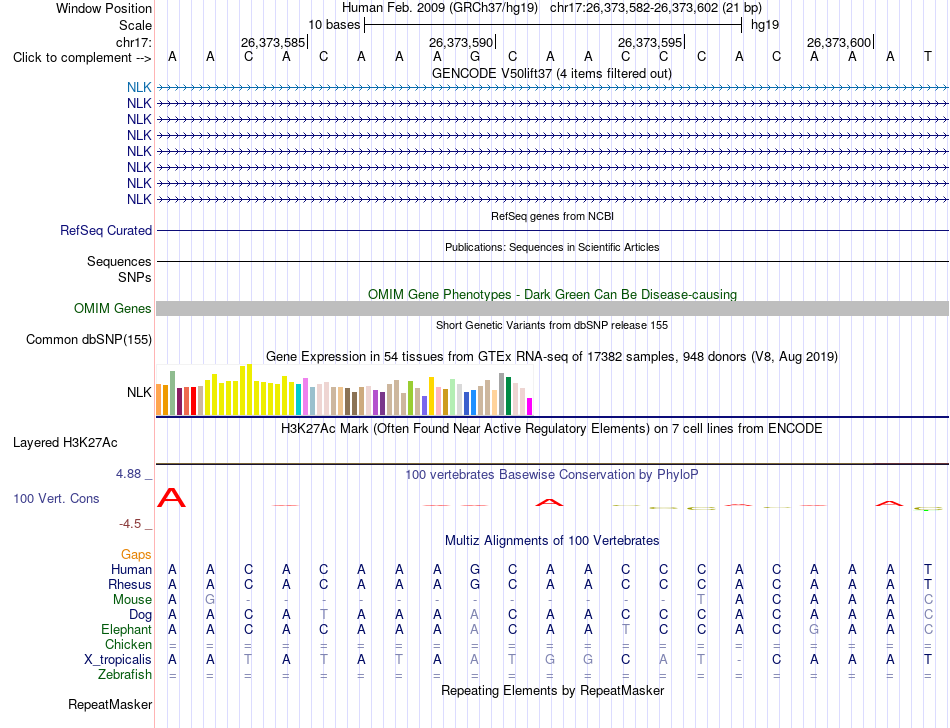Click the H3K27Ac Mark track title
Screen dimensions: 950x728
click(552, 428)
